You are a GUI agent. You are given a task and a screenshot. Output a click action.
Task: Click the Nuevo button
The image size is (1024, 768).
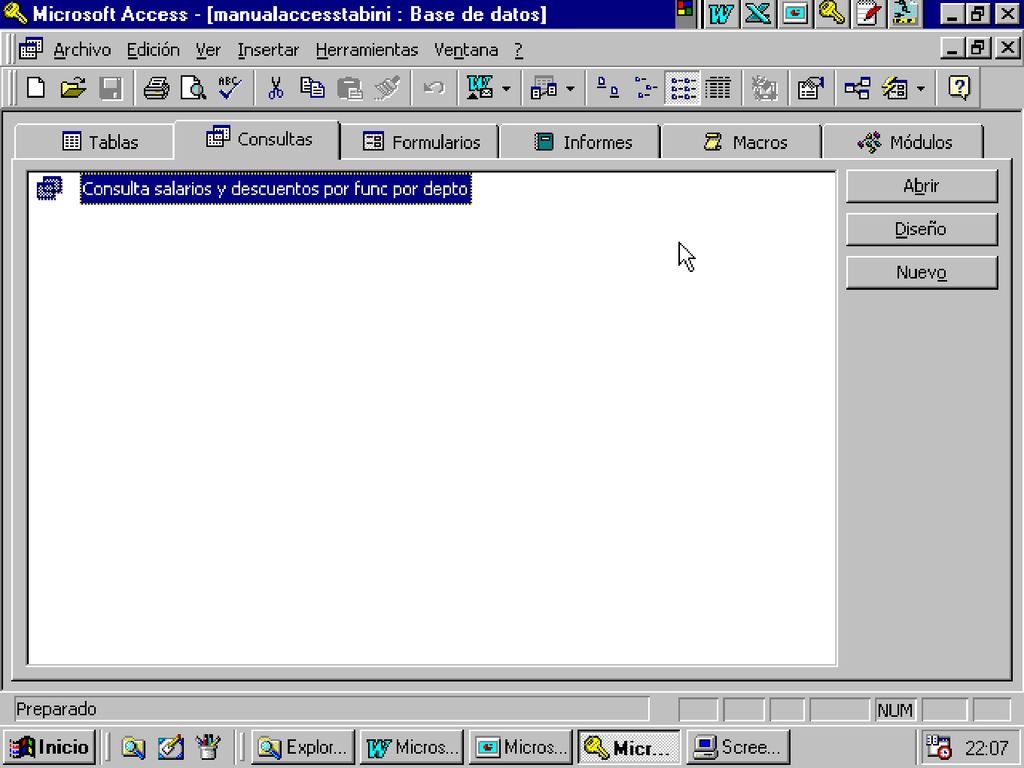pos(921,272)
